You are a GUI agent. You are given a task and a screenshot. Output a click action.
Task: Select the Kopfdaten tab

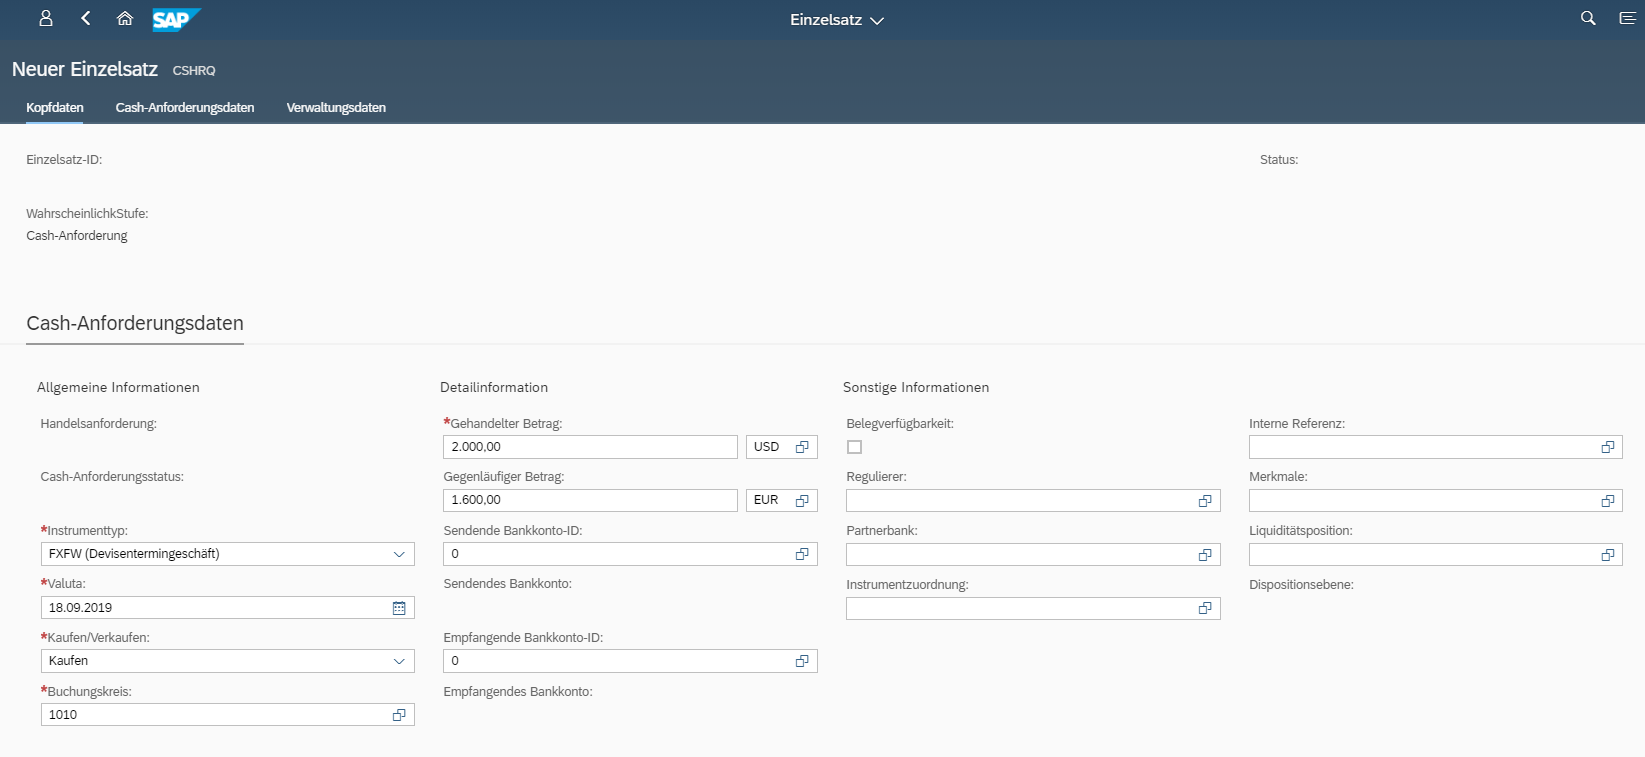pos(55,108)
